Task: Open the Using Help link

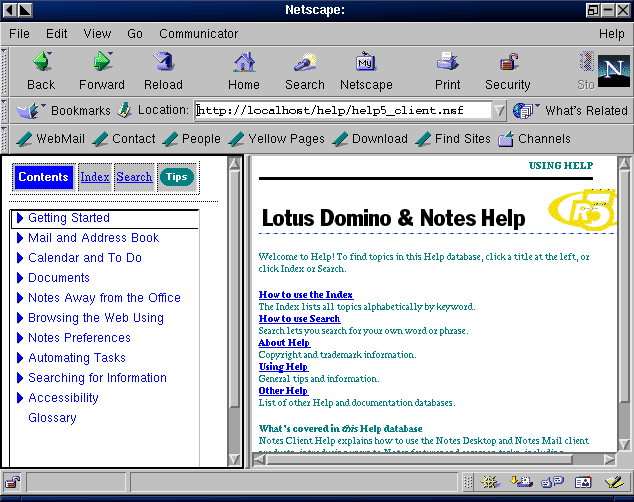Action: point(283,367)
